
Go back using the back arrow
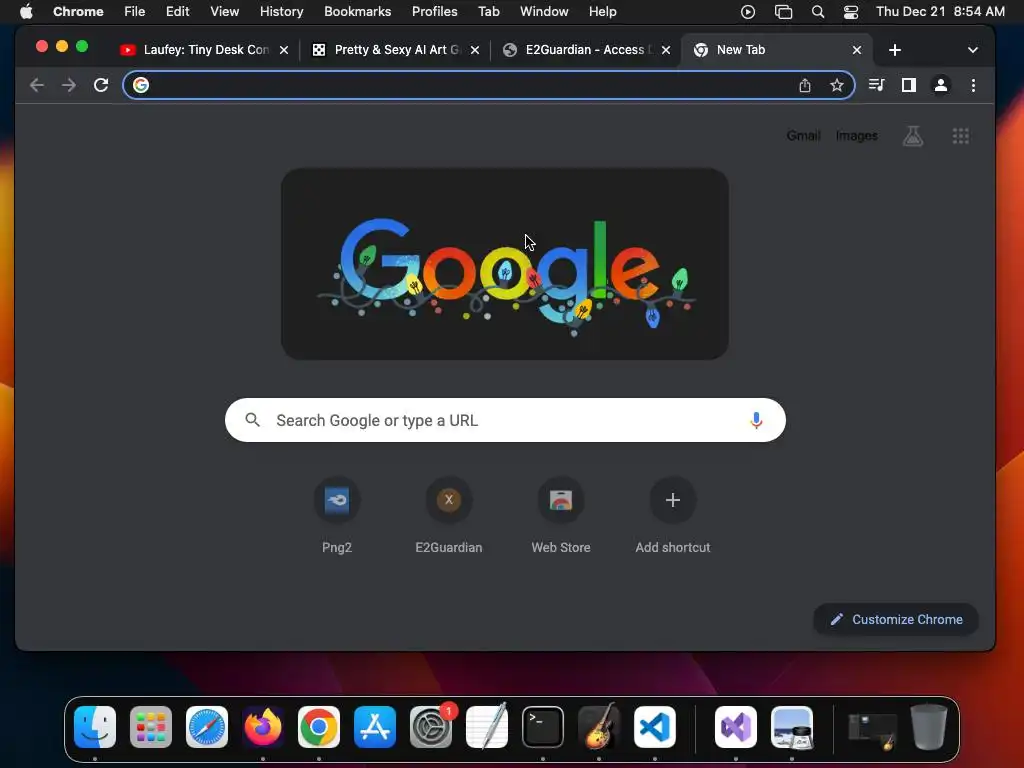point(37,85)
